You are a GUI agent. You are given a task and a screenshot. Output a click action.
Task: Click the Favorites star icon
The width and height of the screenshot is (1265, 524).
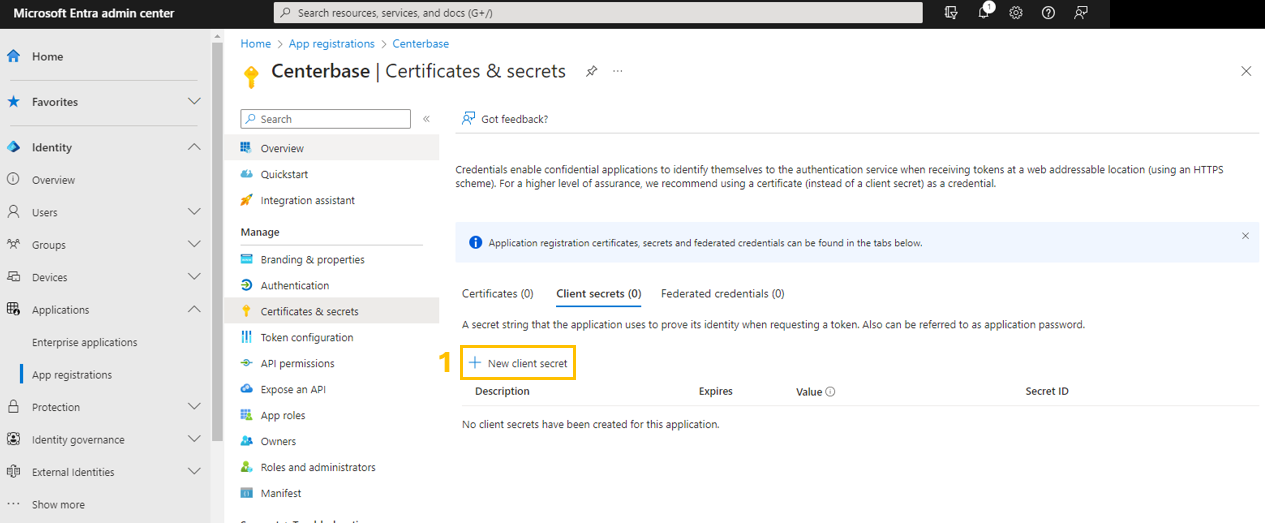[x=14, y=102]
